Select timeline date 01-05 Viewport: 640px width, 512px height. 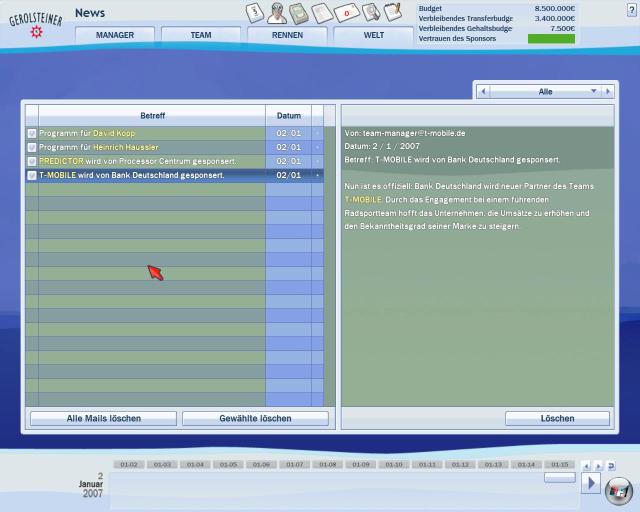(228, 465)
